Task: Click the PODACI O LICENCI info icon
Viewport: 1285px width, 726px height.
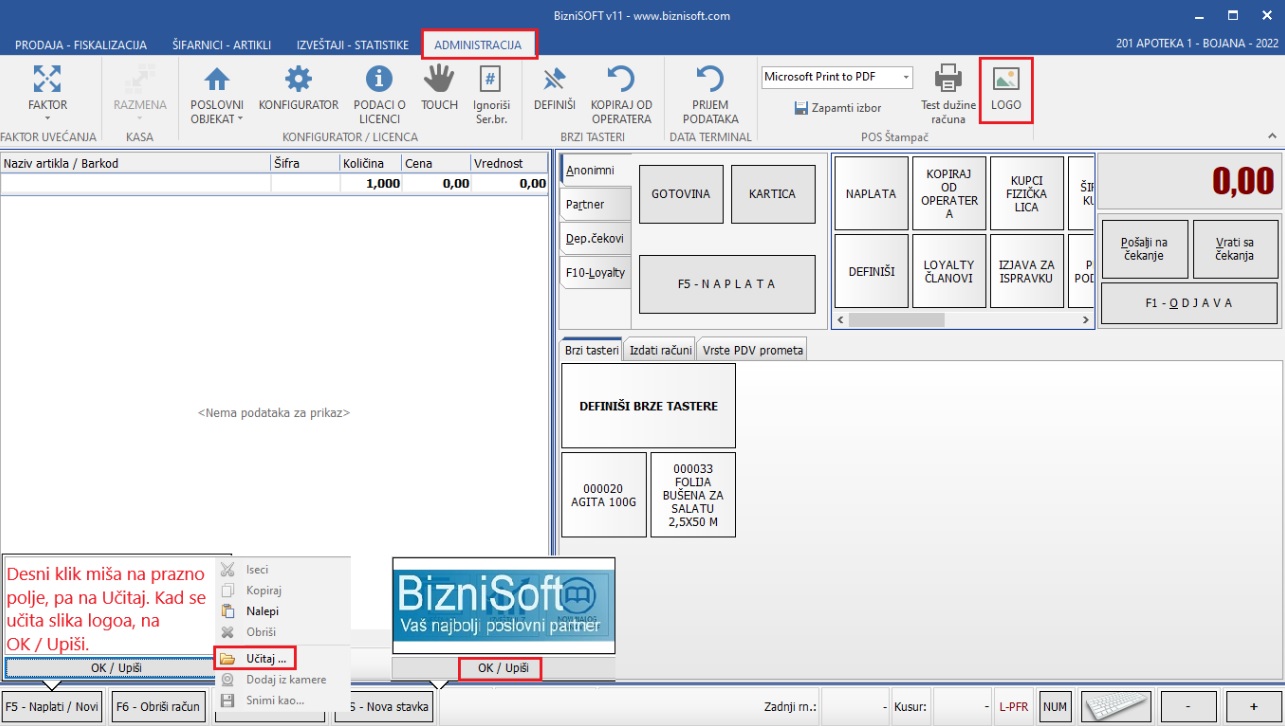Action: [x=379, y=80]
